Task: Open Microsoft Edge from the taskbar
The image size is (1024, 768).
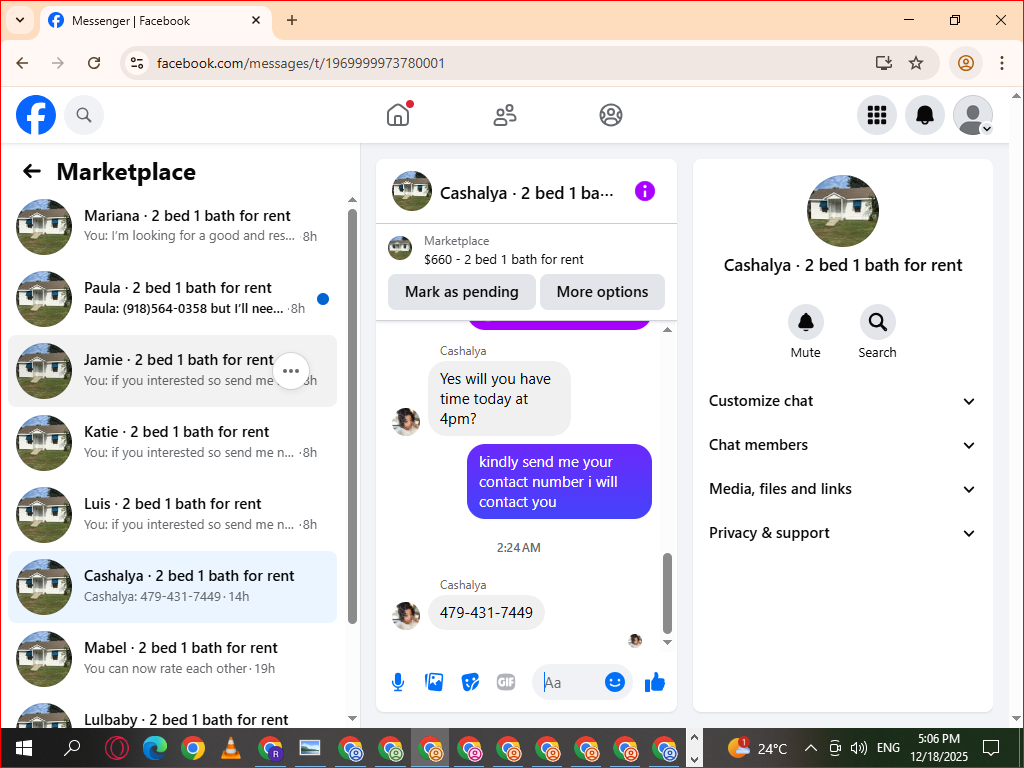Action: click(x=155, y=748)
